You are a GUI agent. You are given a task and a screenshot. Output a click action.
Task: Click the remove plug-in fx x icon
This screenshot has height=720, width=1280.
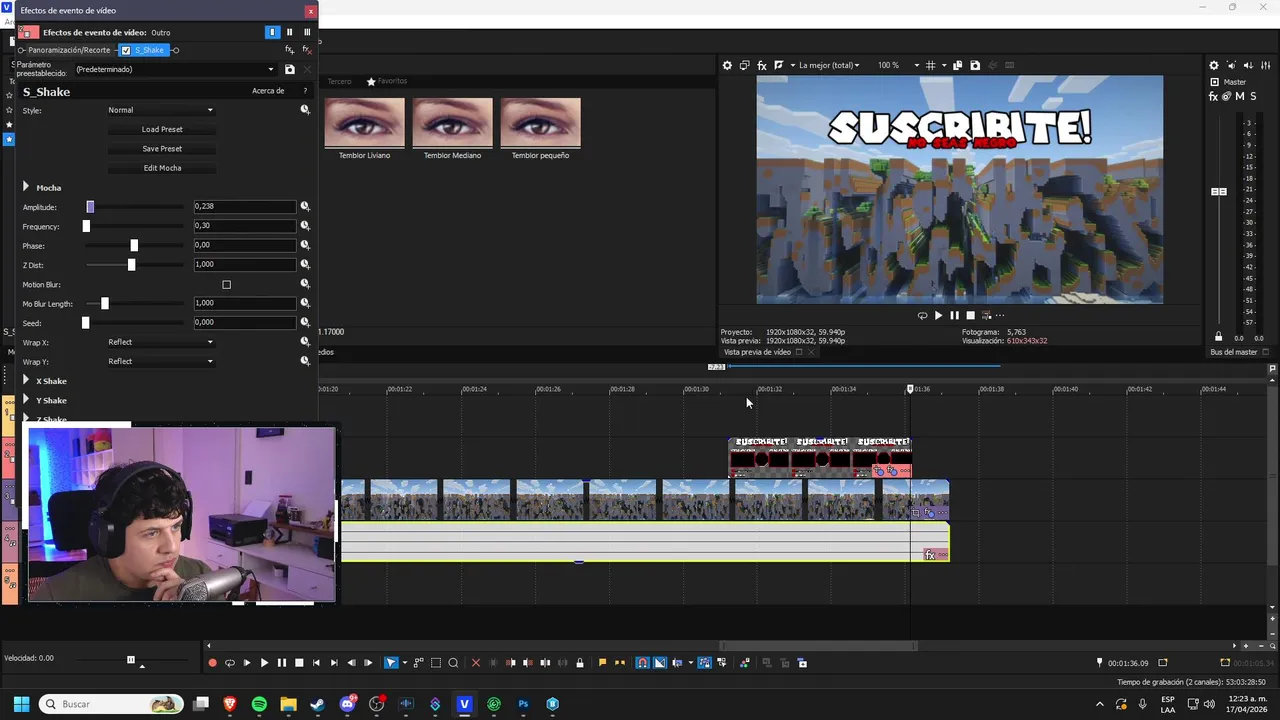coord(306,50)
